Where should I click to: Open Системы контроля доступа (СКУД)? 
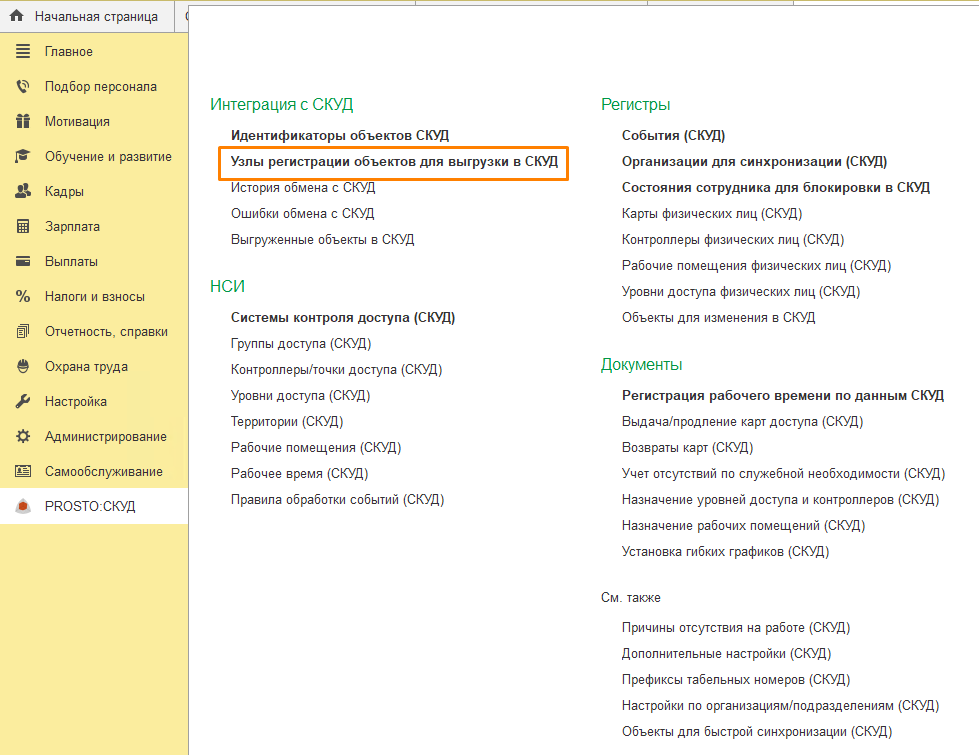[343, 317]
